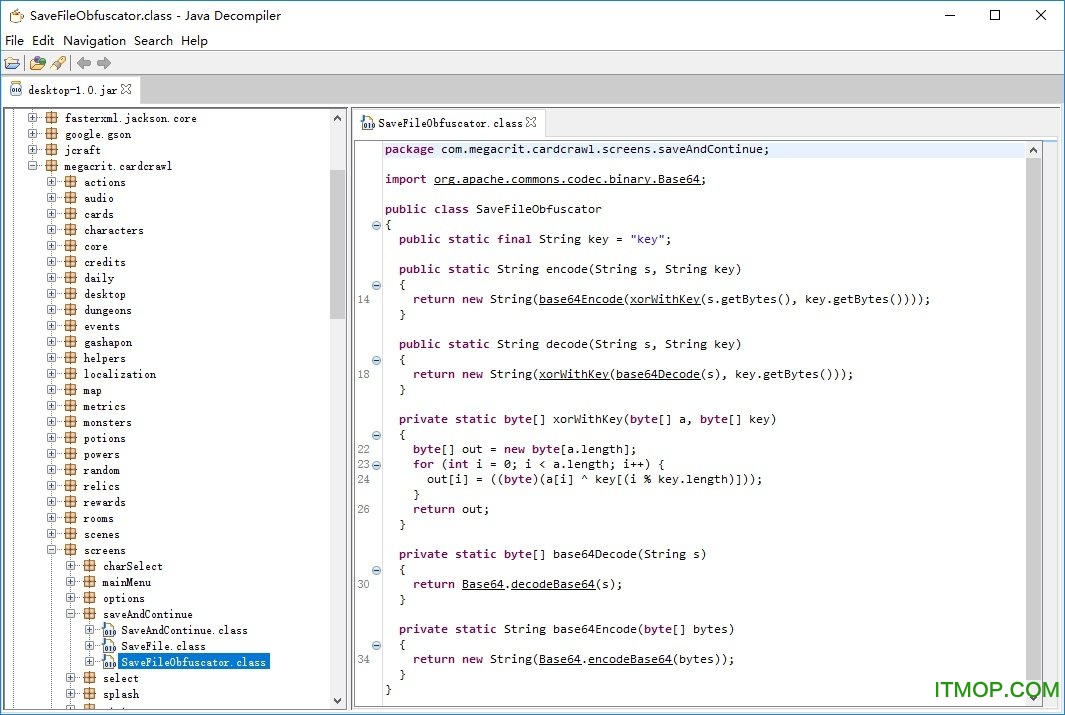The height and width of the screenshot is (715, 1065).
Task: Click the tree panel scroll down arrow
Action: [x=338, y=700]
